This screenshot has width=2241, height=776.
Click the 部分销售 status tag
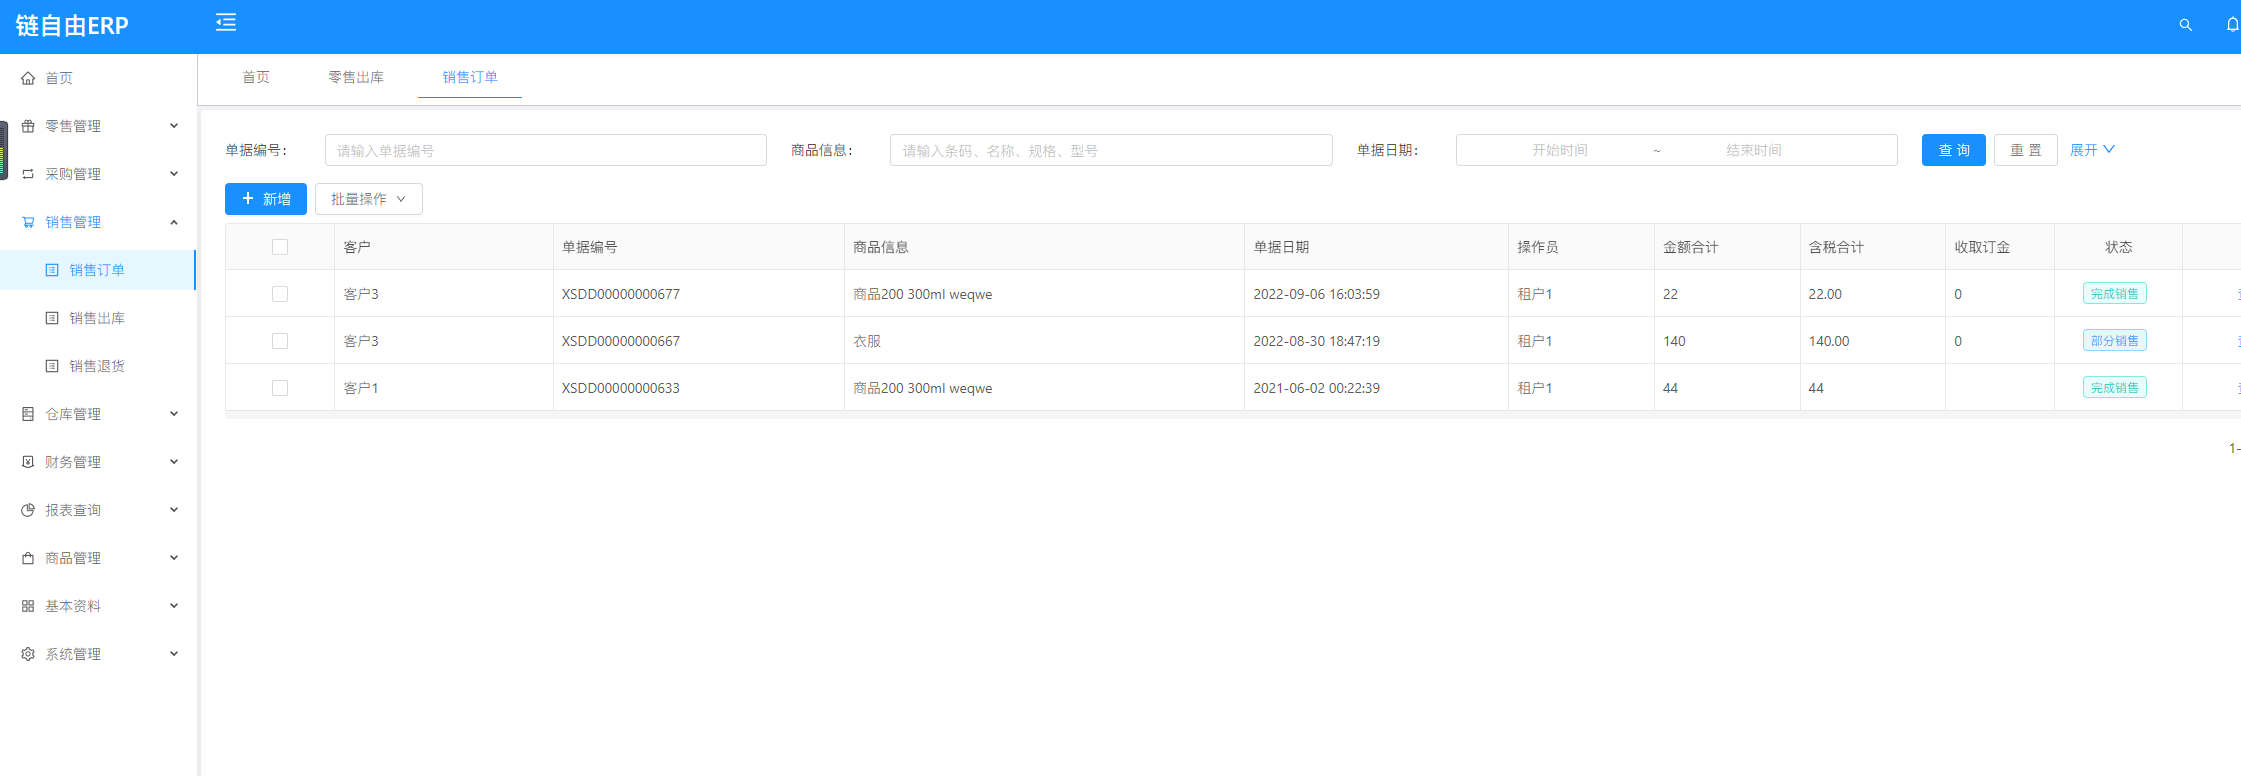tap(2115, 341)
